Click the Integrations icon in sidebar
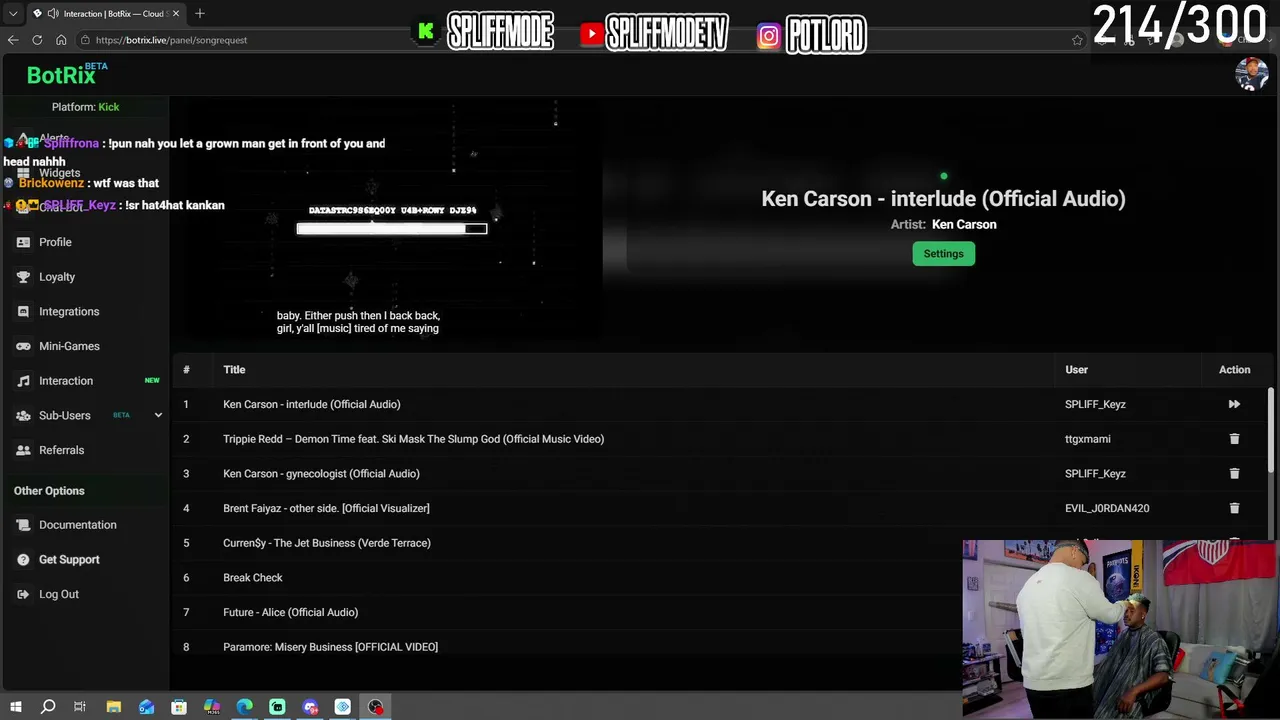This screenshot has width=1280, height=720. point(23,312)
